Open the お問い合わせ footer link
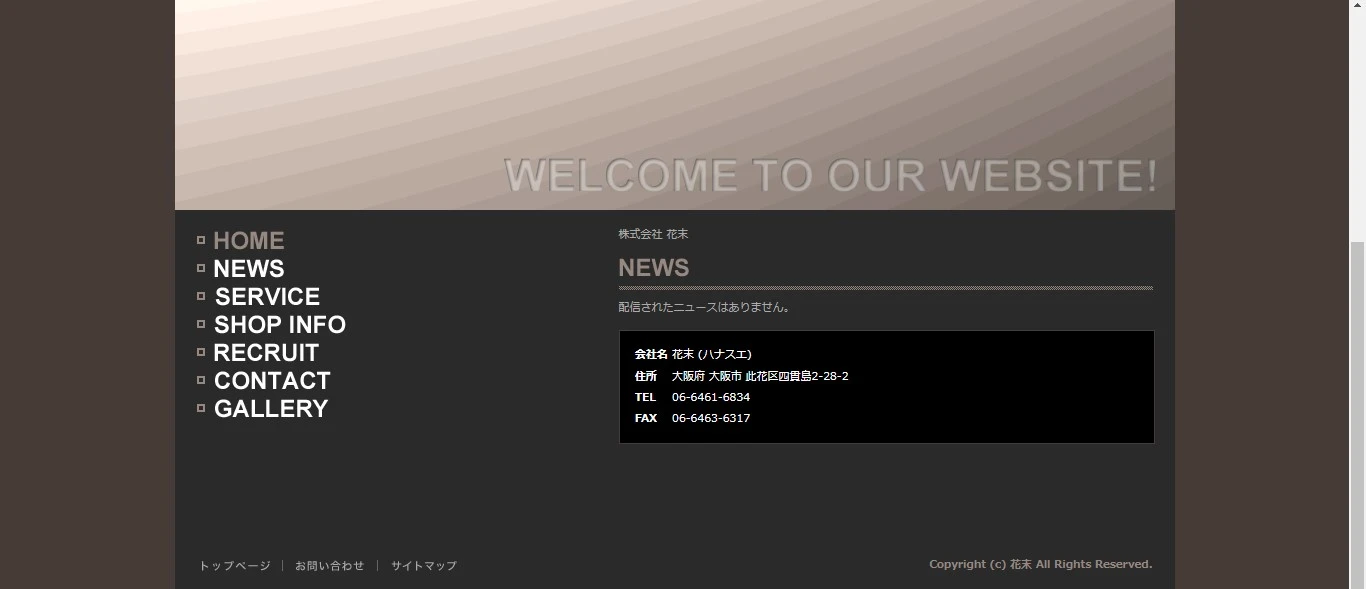Image resolution: width=1366 pixels, height=589 pixels. coord(330,566)
